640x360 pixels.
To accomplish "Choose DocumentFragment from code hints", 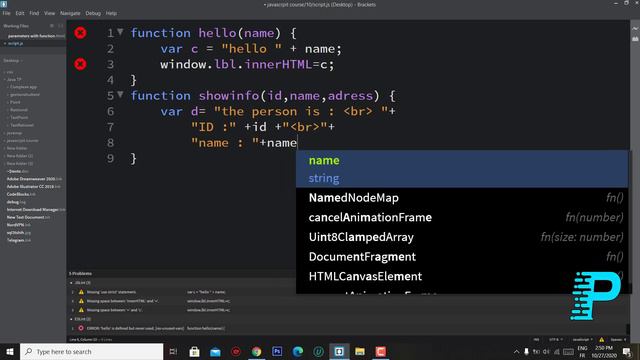I will (462, 256).
